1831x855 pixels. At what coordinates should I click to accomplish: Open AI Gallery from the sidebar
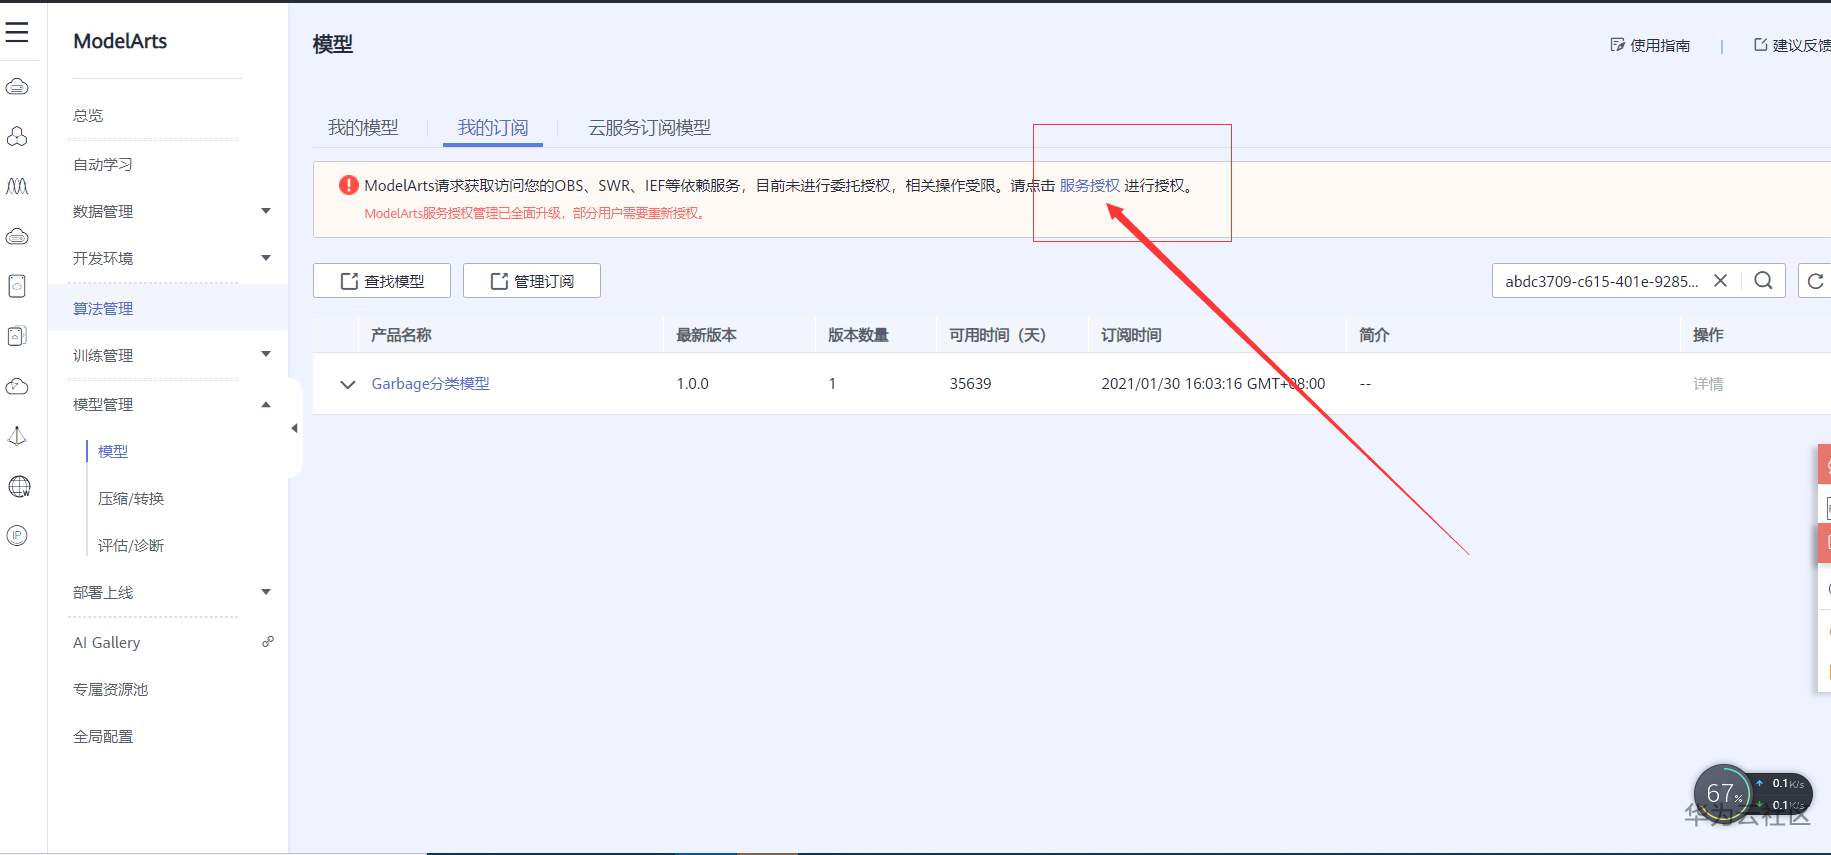coord(107,642)
